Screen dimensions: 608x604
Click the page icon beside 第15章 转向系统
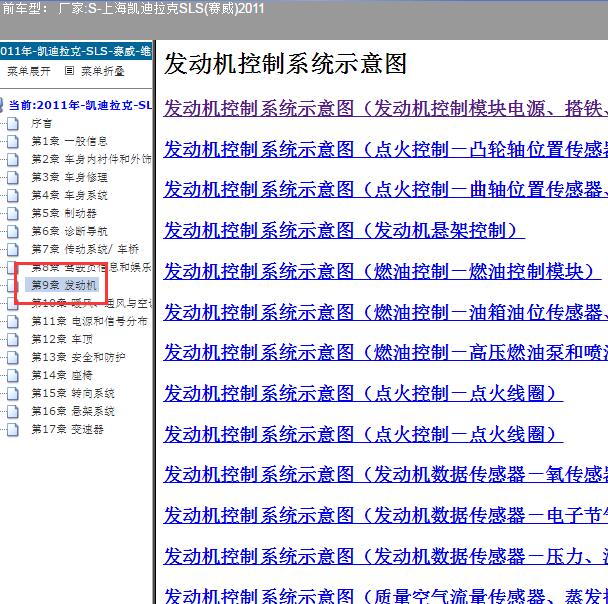tap(13, 394)
